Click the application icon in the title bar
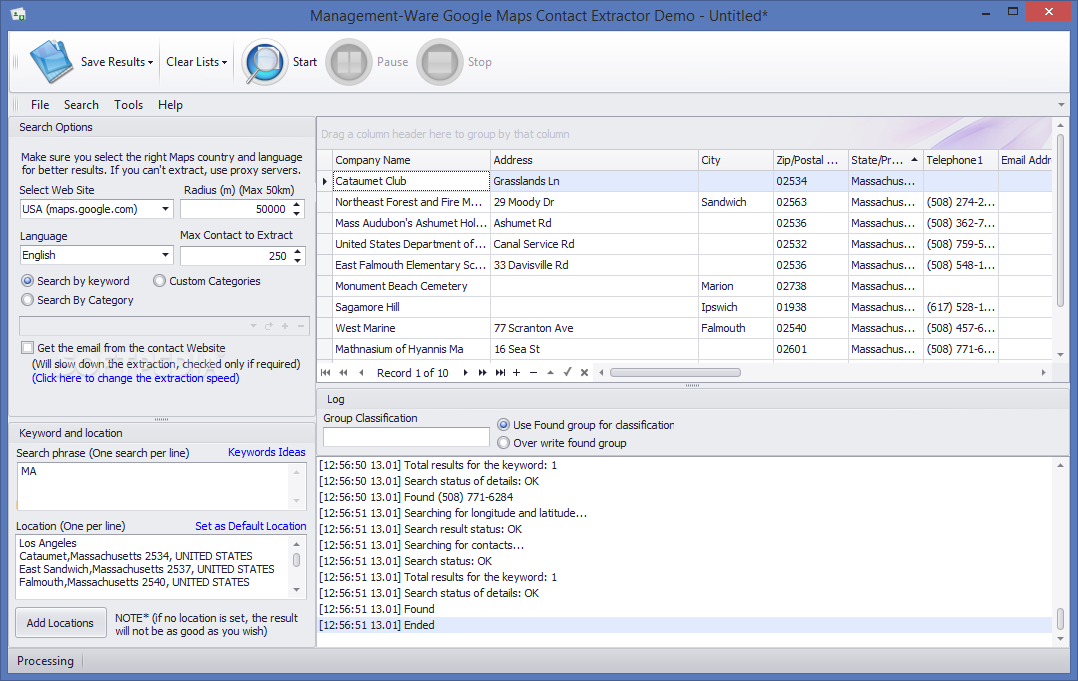 [18, 14]
